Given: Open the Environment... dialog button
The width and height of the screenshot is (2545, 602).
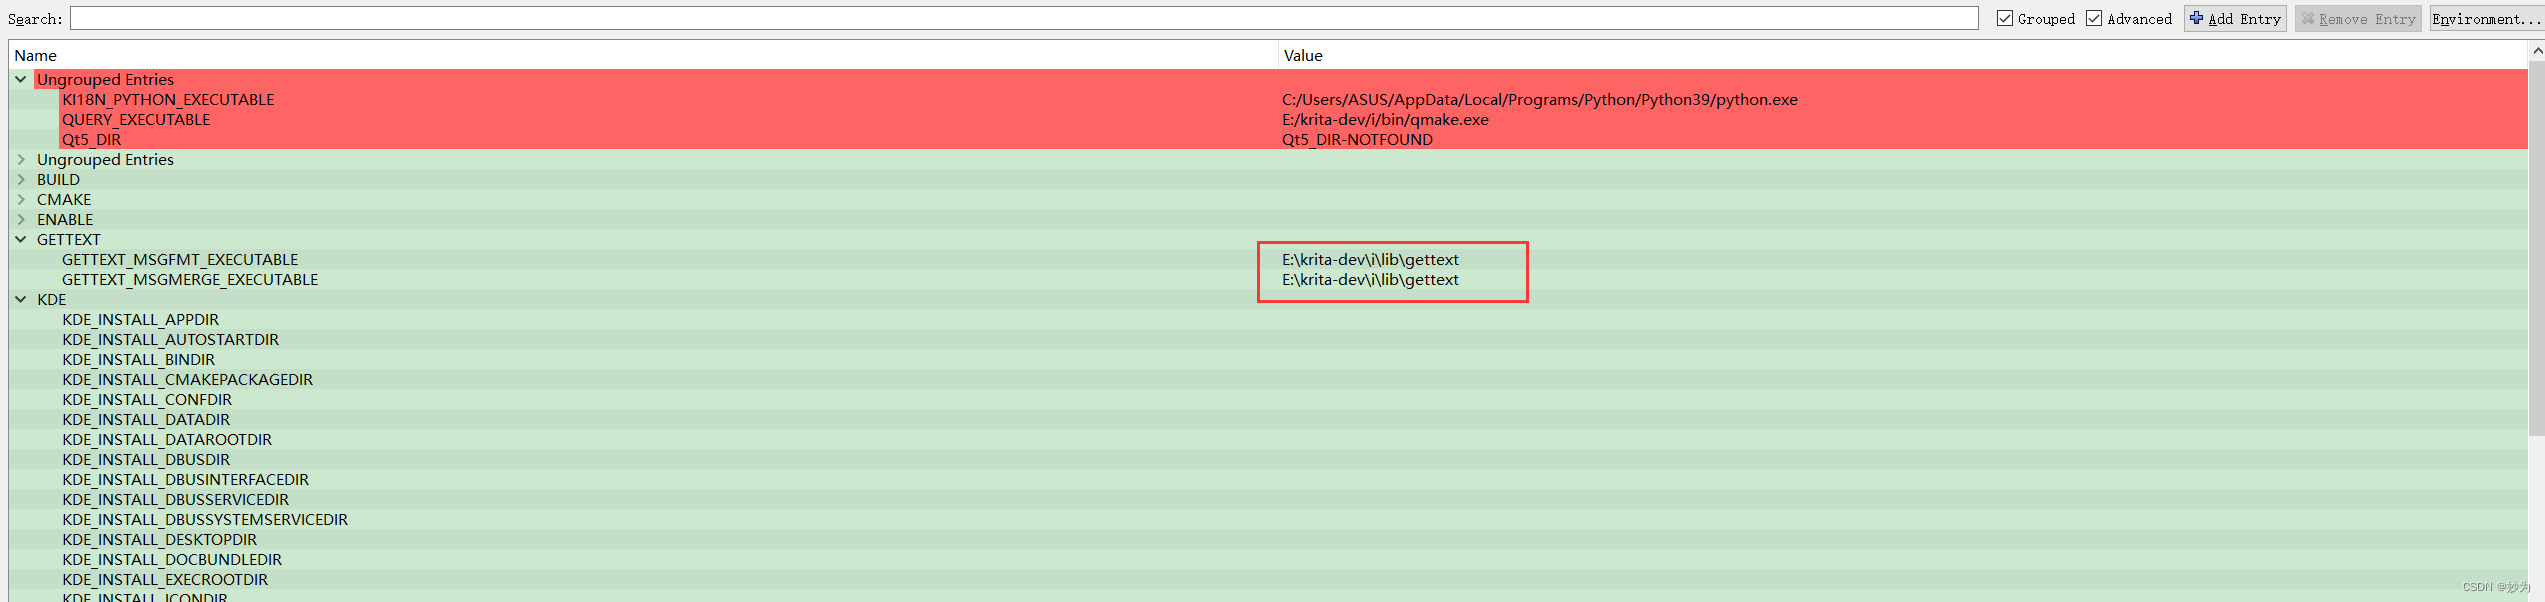Looking at the screenshot, I should click(x=2487, y=19).
